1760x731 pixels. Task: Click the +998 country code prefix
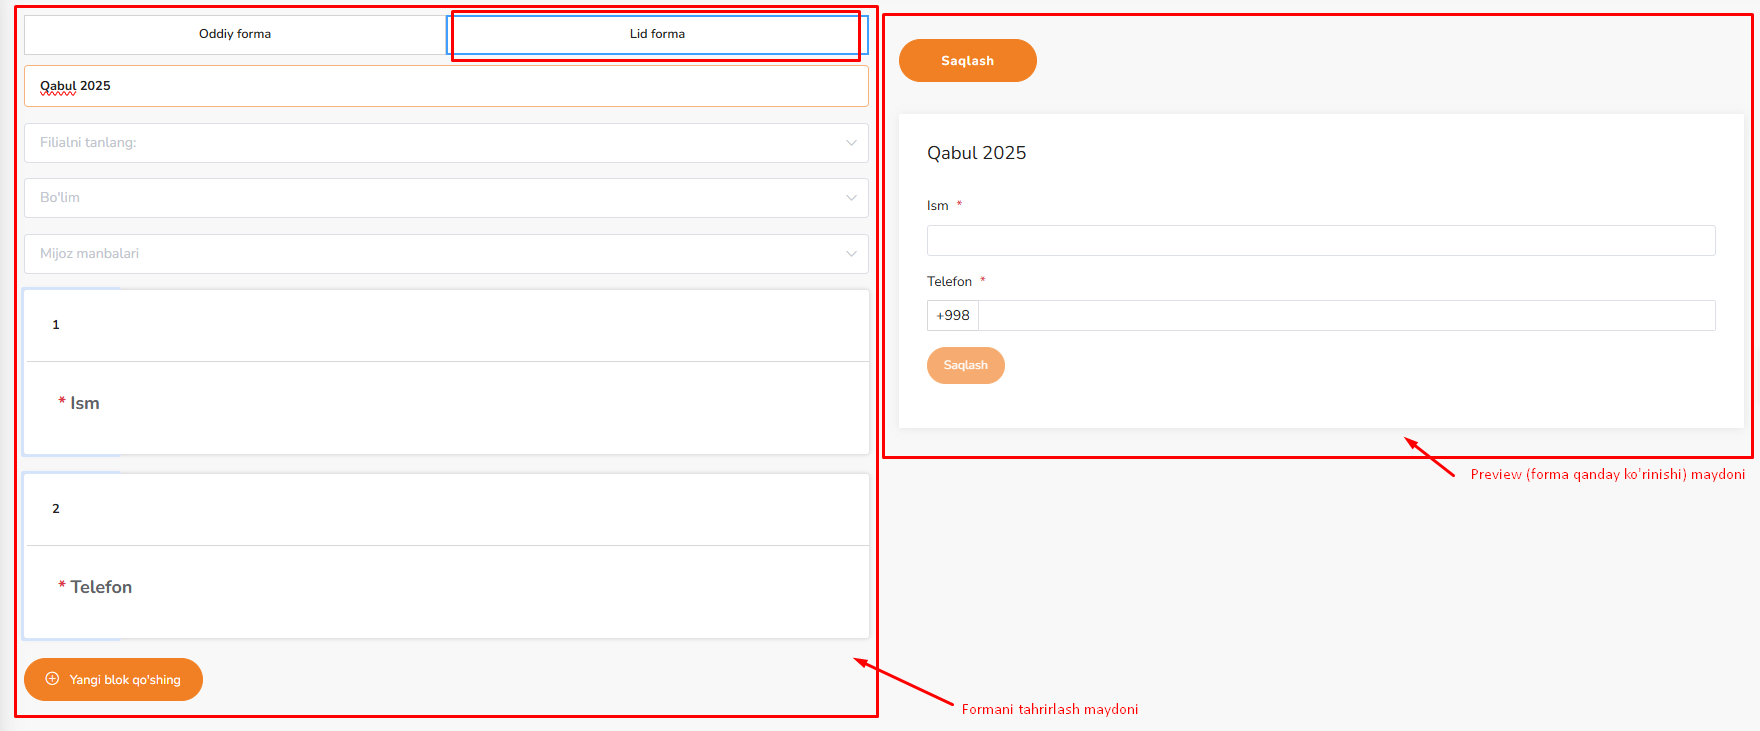(952, 316)
